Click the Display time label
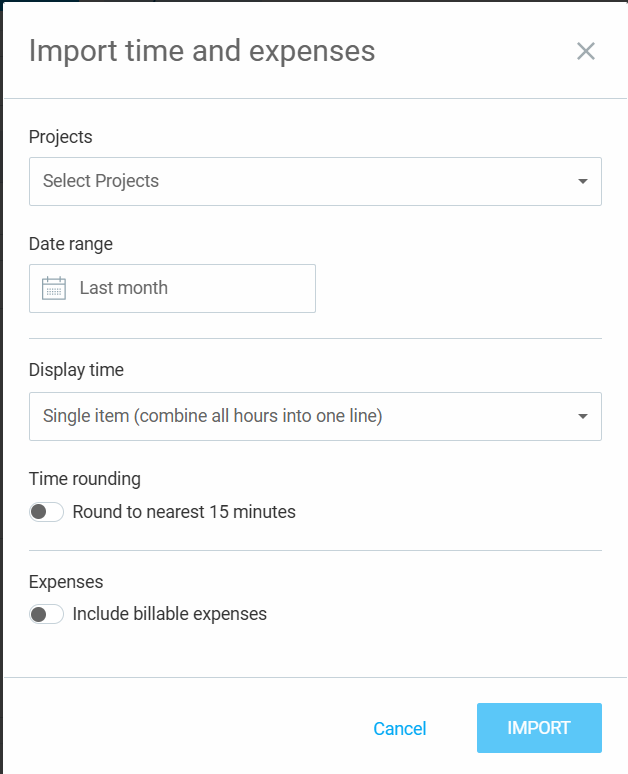 pyautogui.click(x=77, y=370)
